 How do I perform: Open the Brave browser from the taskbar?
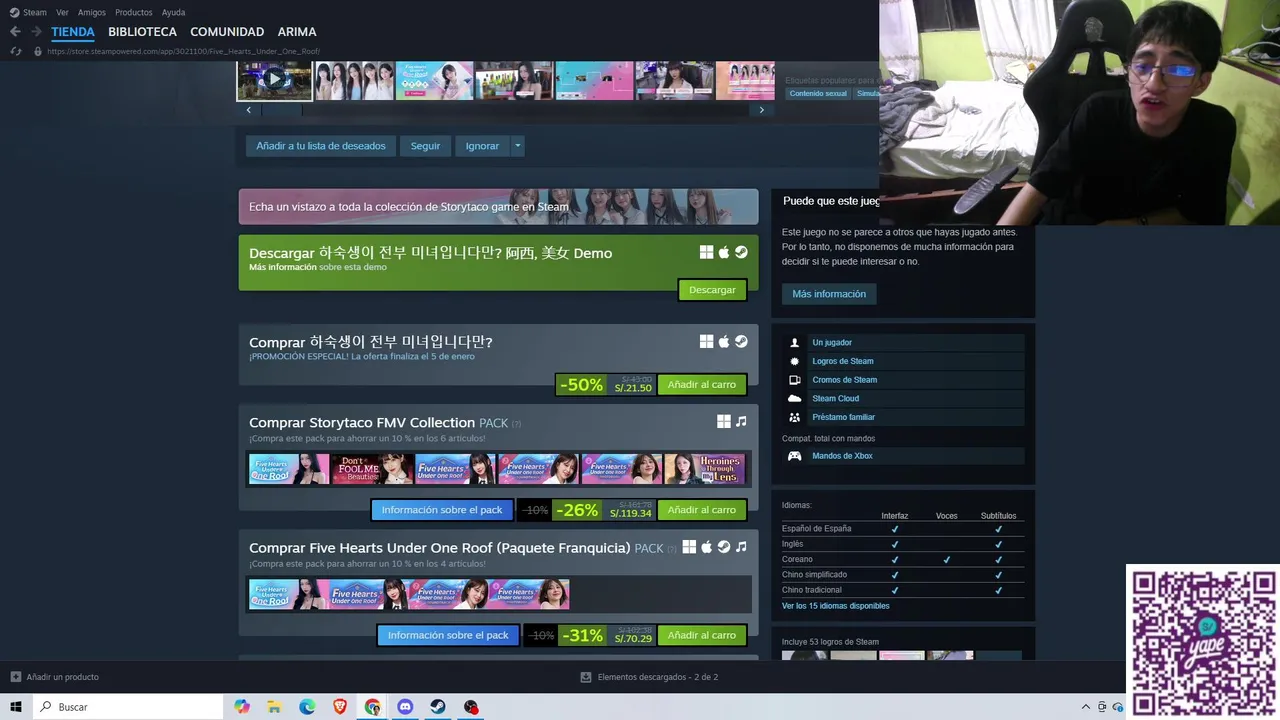click(340, 707)
